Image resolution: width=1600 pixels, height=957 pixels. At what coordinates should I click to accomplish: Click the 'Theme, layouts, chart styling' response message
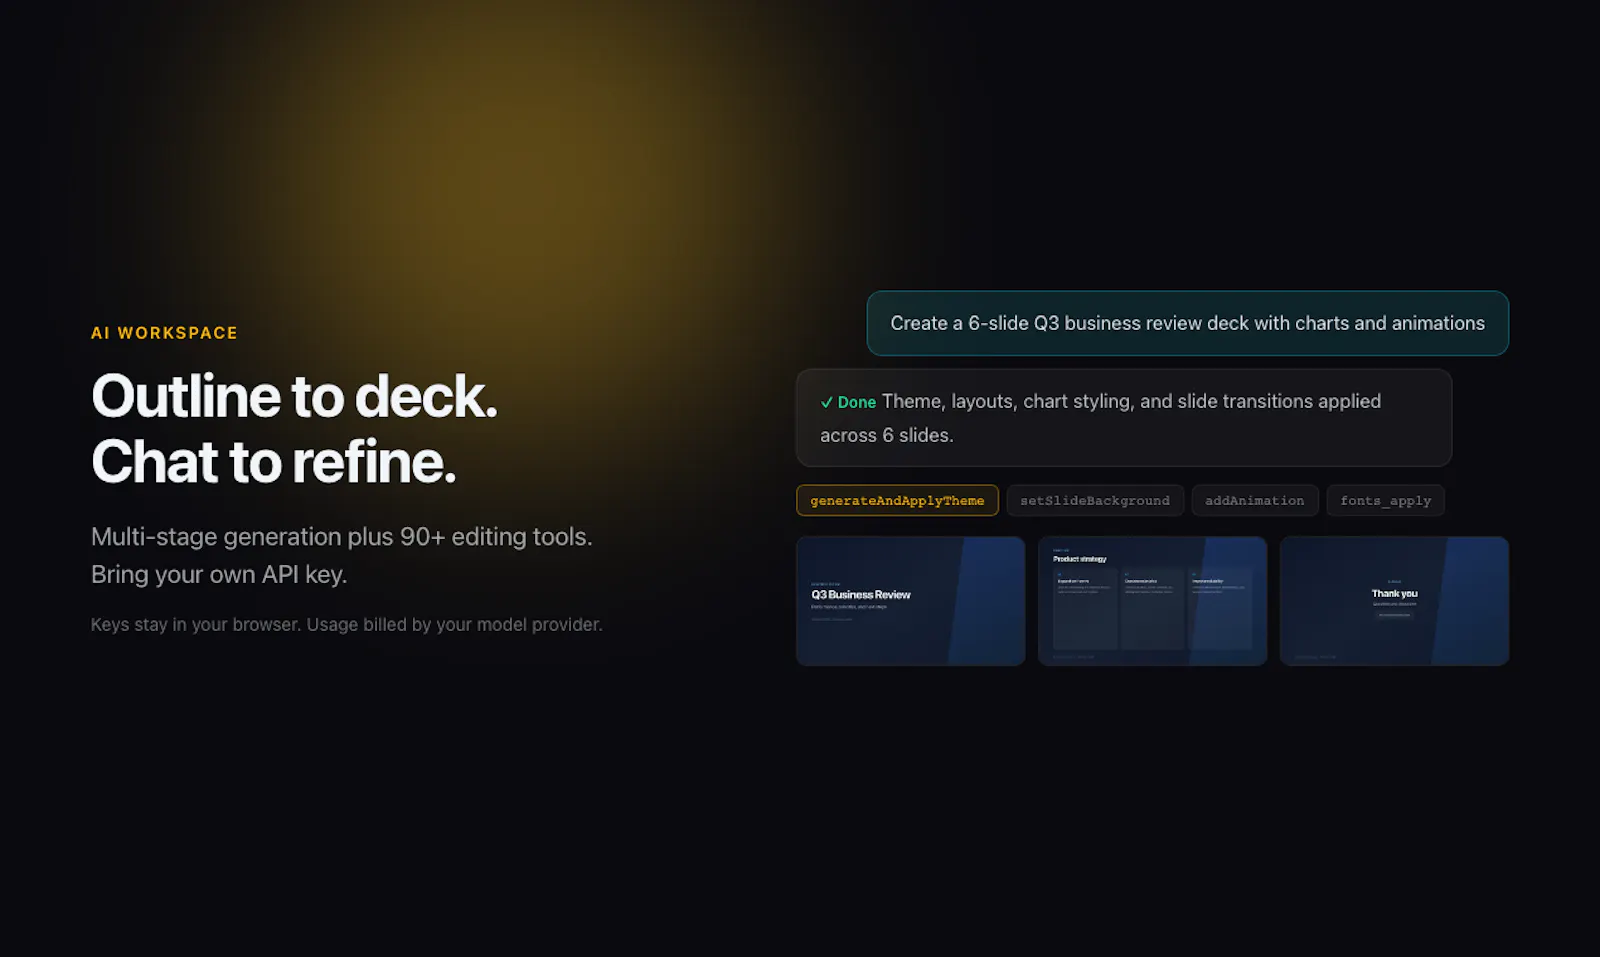[1124, 418]
